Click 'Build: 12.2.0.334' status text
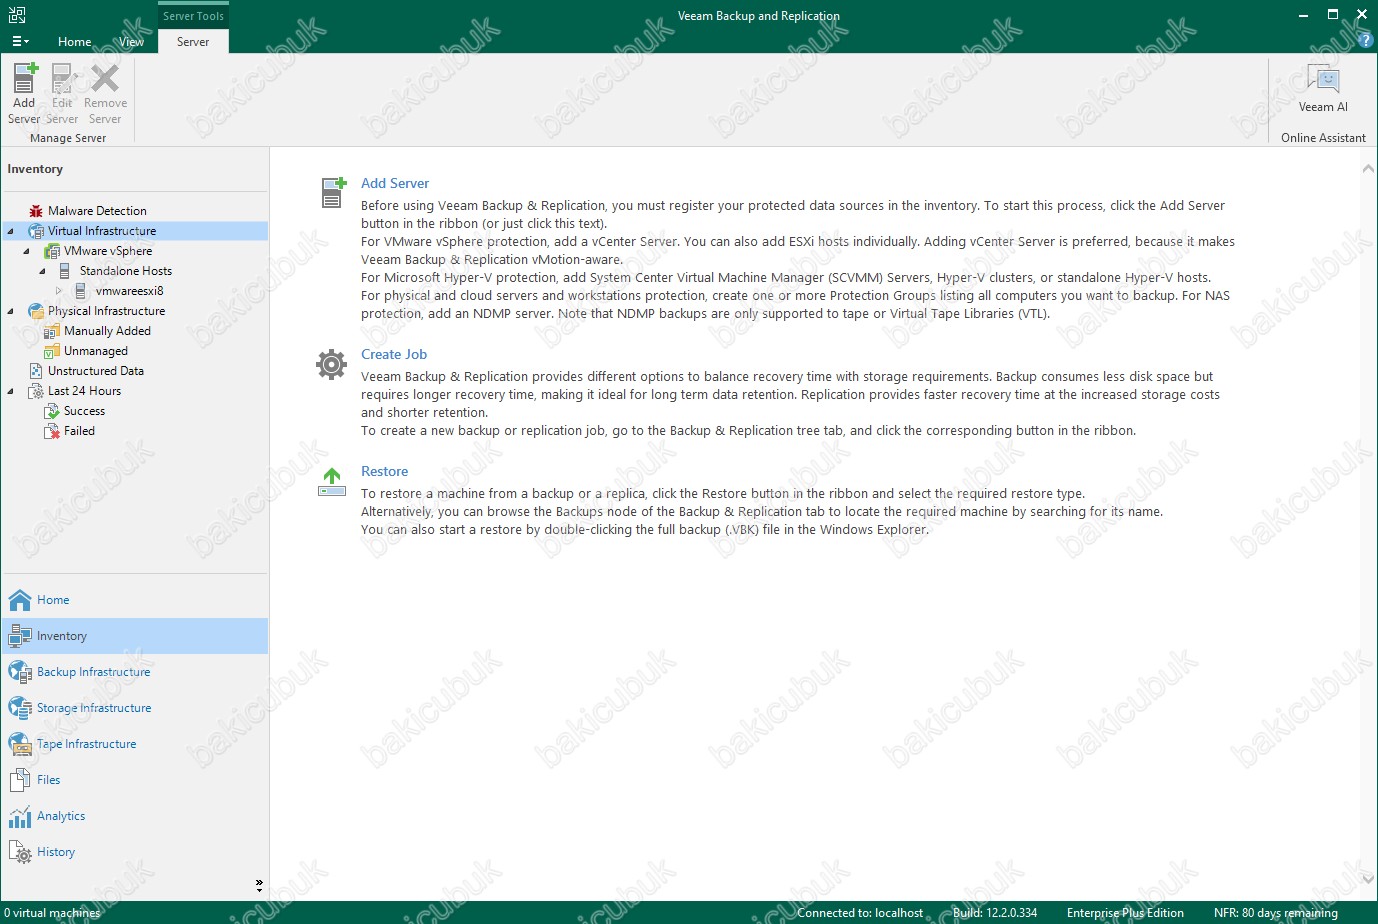The image size is (1378, 924). click(x=995, y=913)
